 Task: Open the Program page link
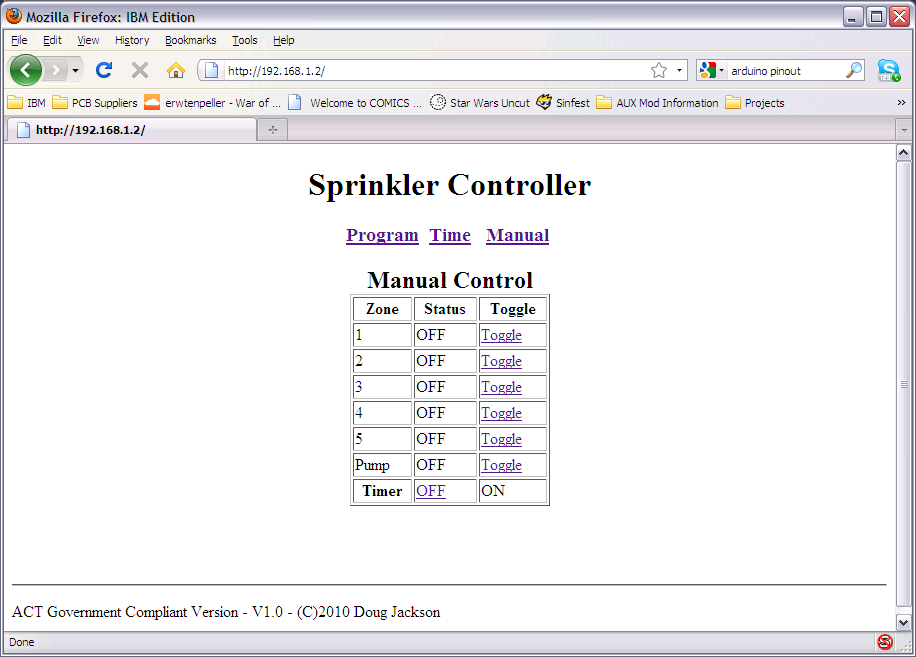point(382,235)
